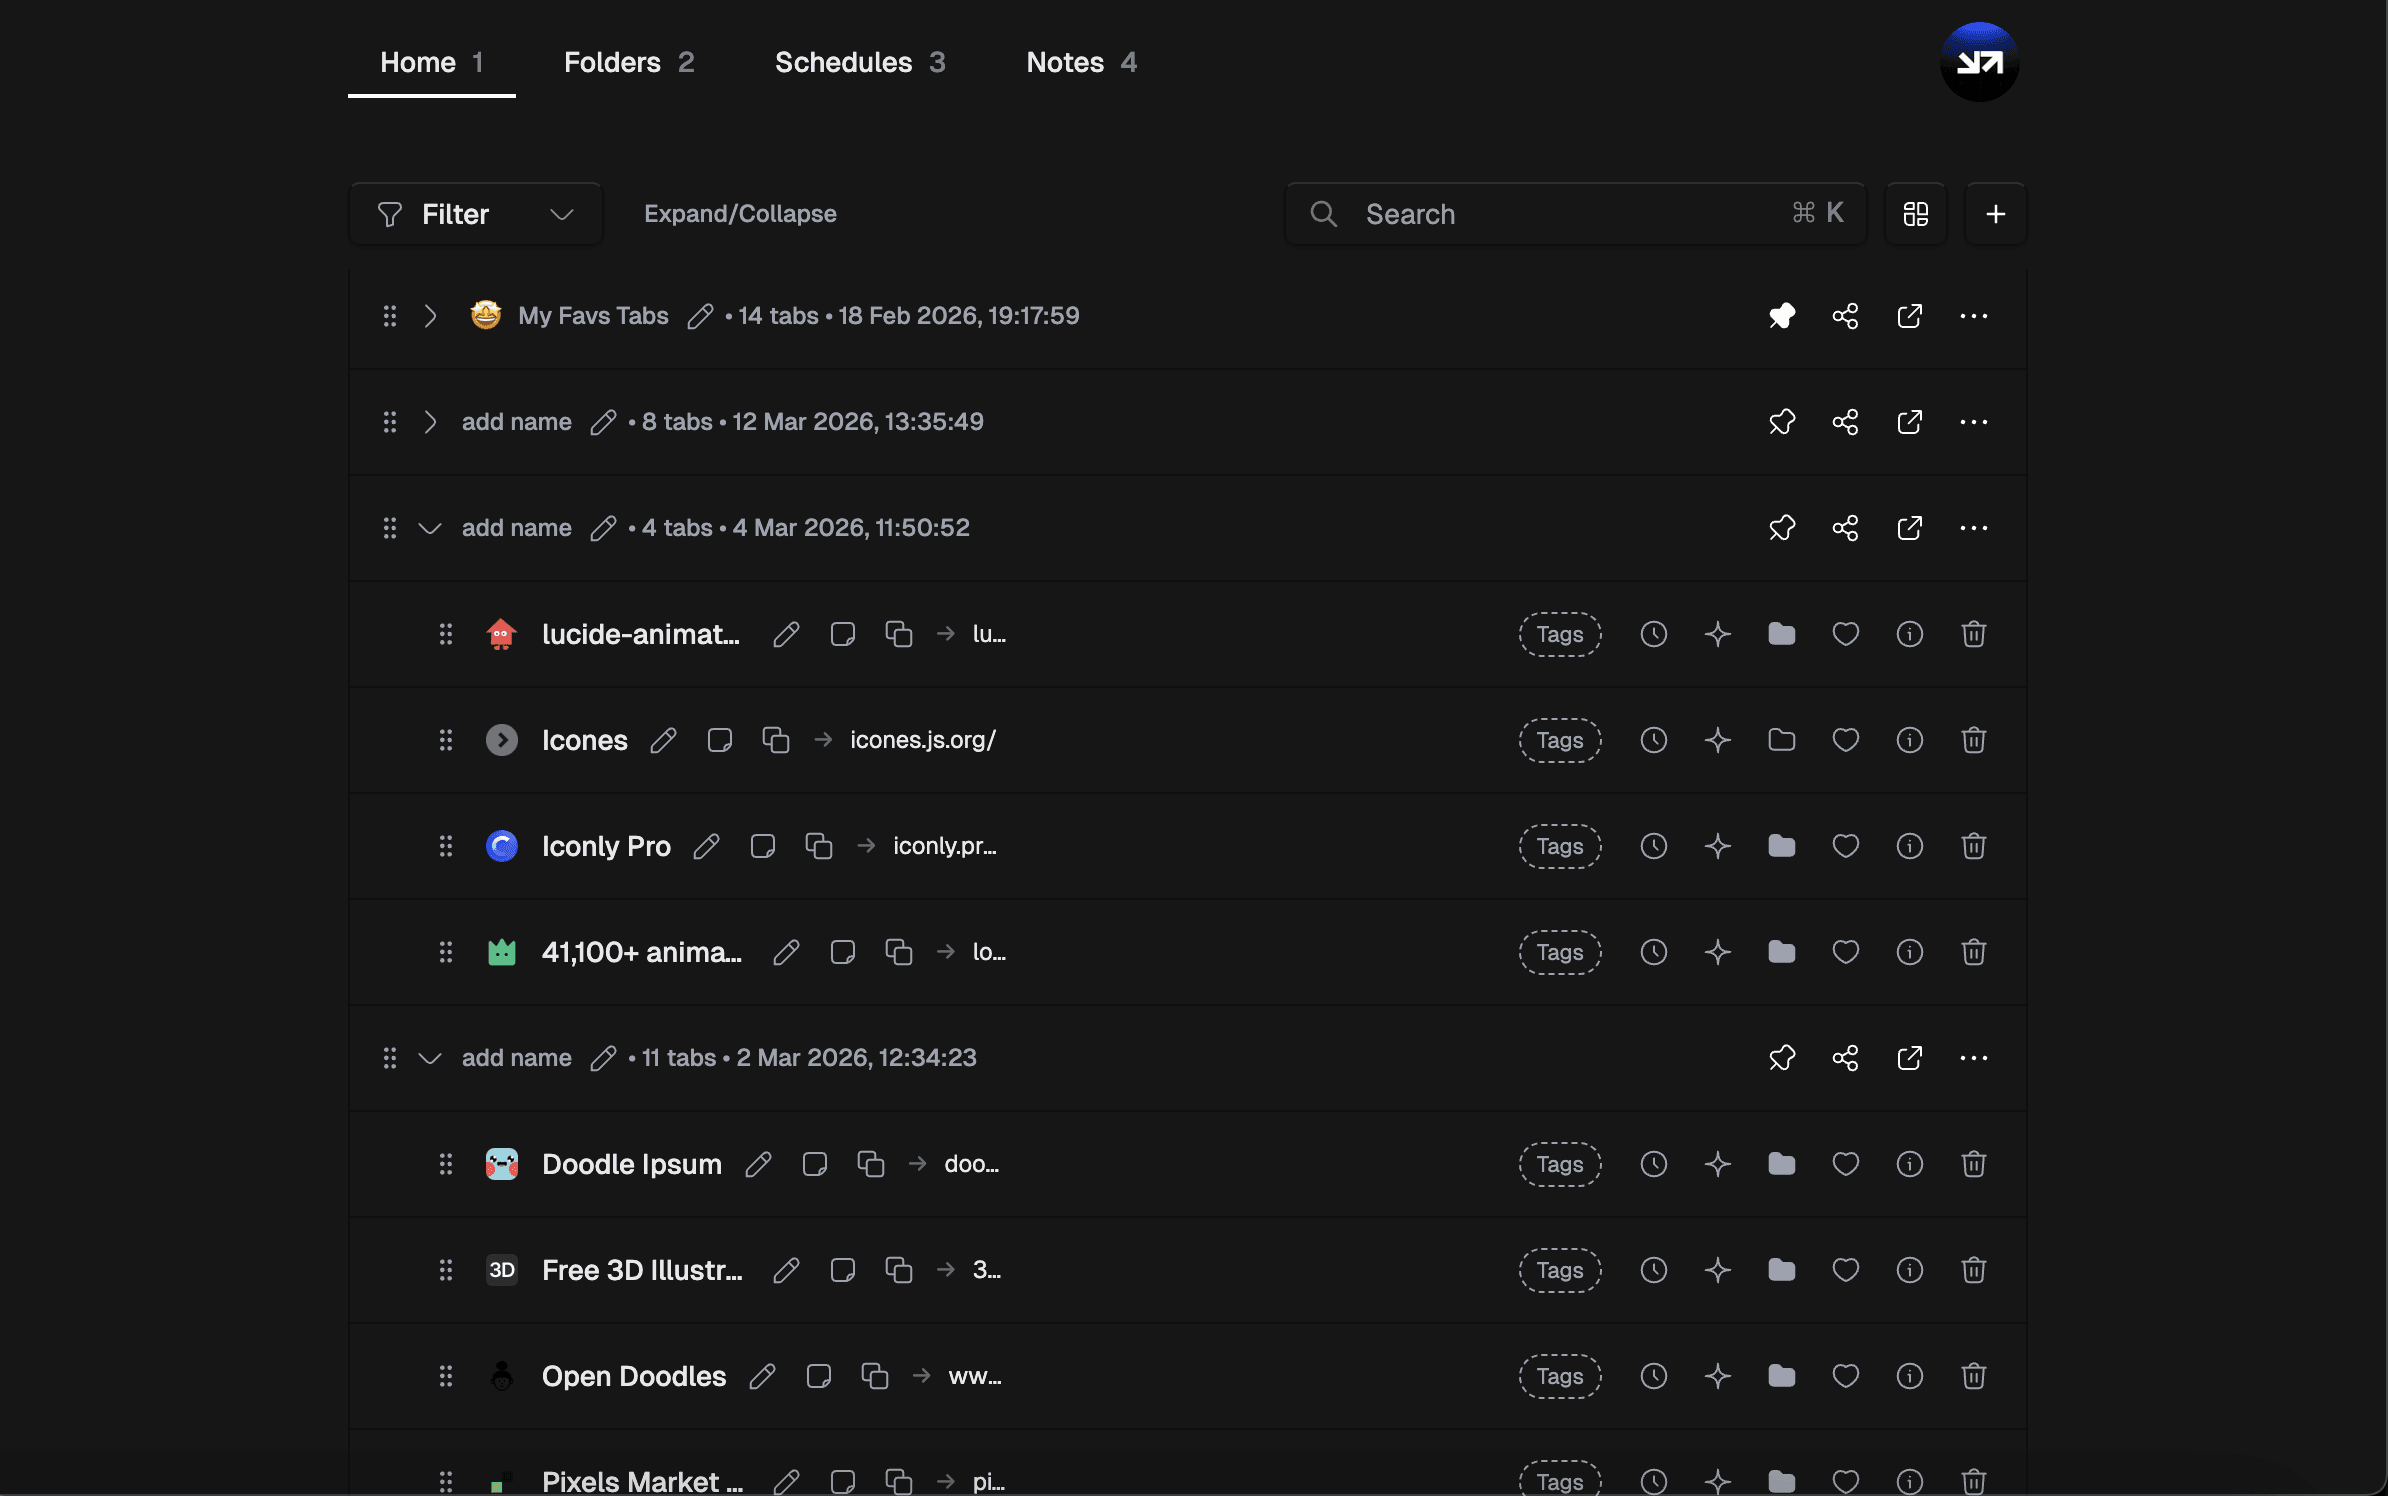Copy the link of lucide-animat... tab
Screen dimensions: 2388x1496
pyautogui.click(x=898, y=634)
